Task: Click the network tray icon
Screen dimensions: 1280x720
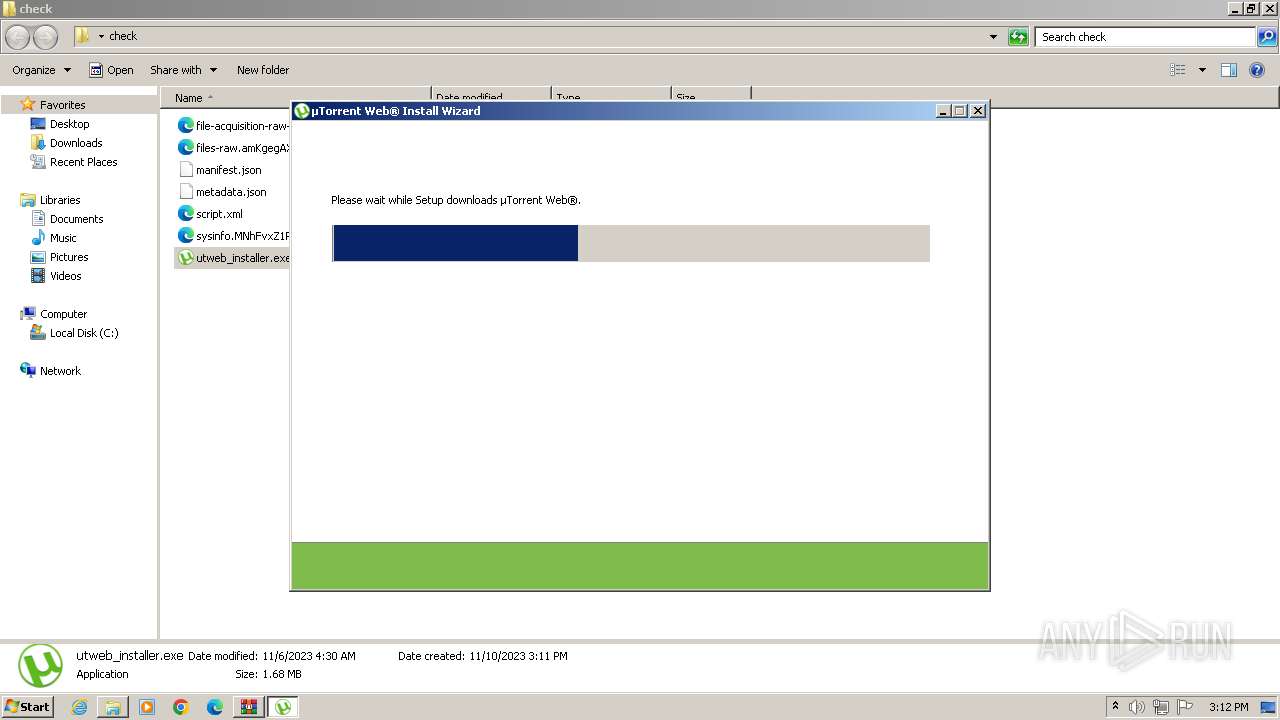Action: [x=1161, y=707]
